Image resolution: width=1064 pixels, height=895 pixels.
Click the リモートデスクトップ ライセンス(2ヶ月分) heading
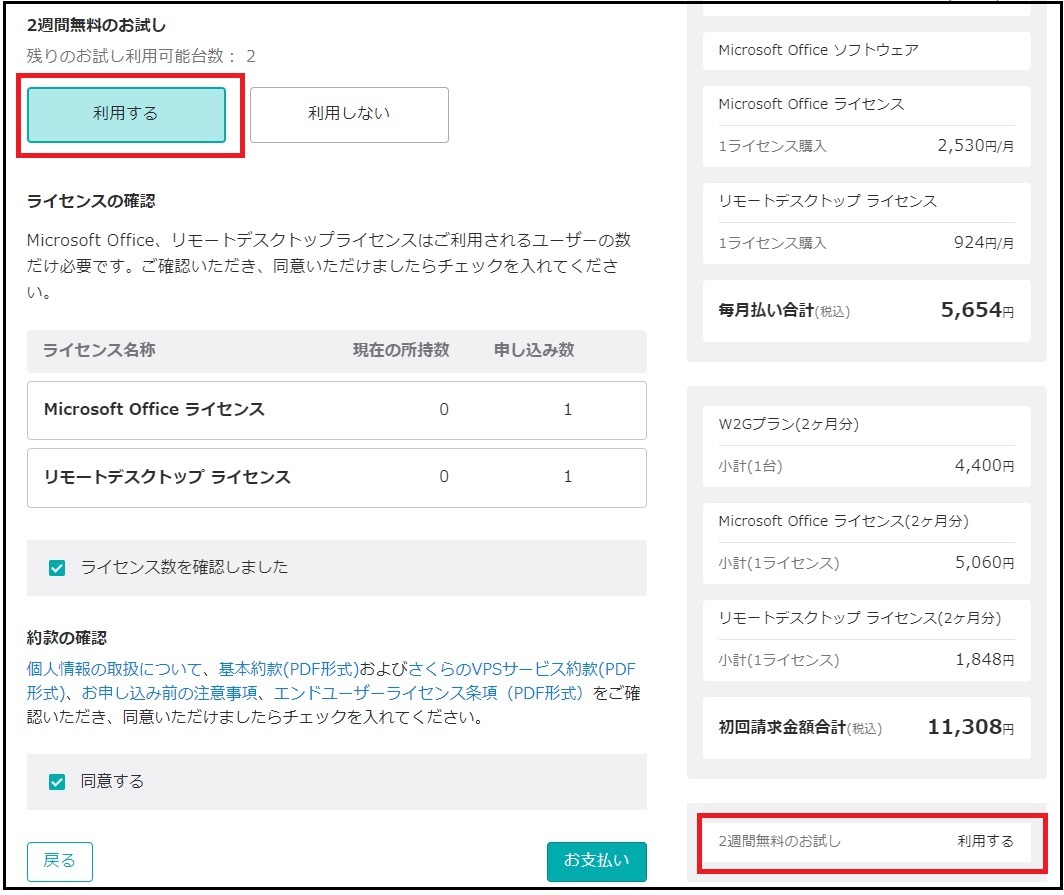[860, 618]
